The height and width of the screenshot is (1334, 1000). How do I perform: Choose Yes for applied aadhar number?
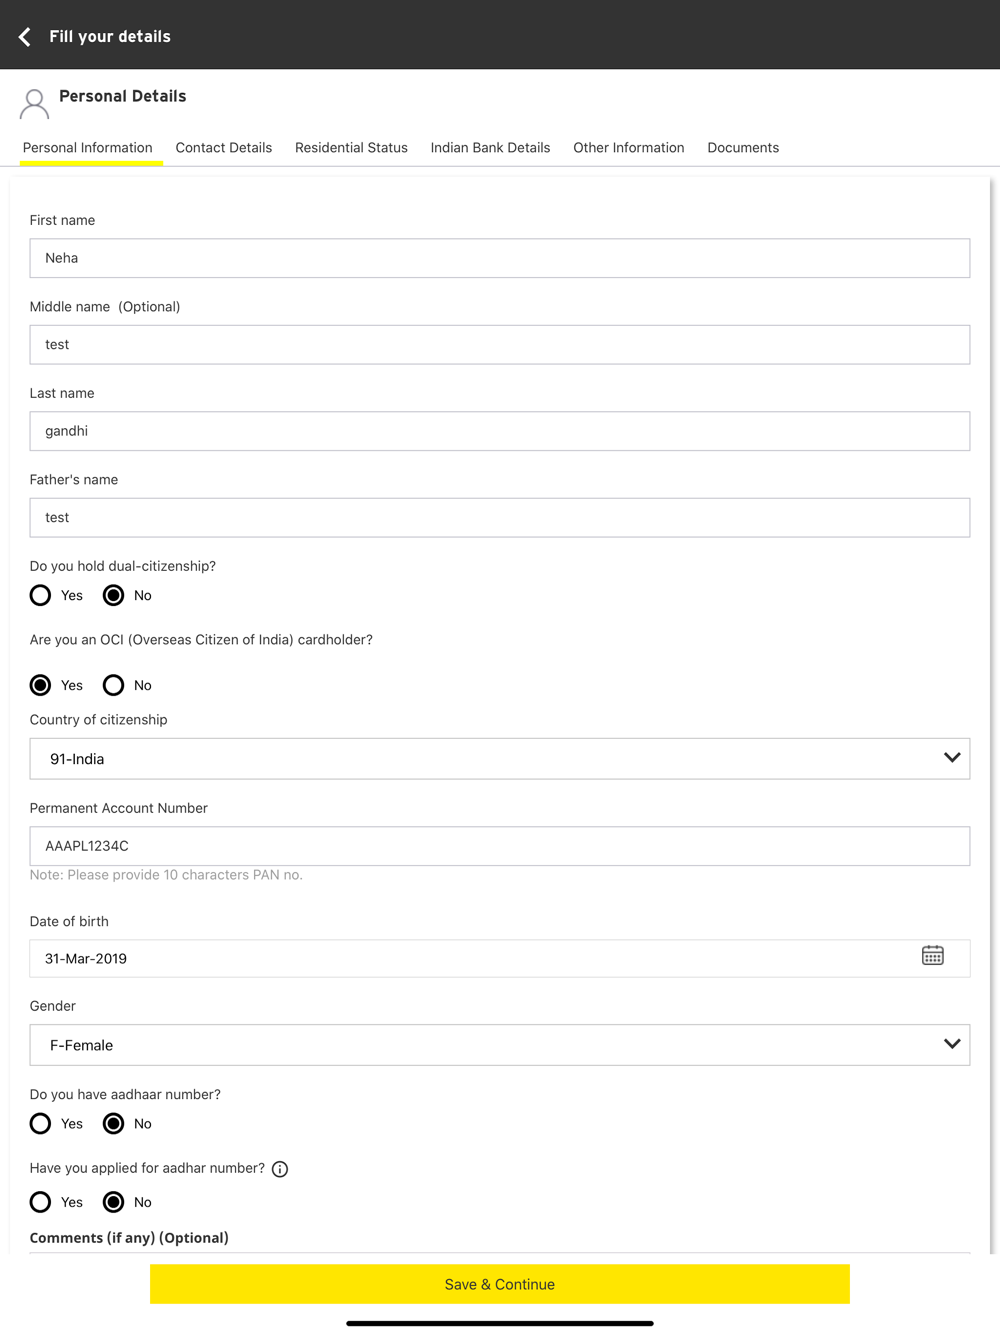coord(40,1202)
